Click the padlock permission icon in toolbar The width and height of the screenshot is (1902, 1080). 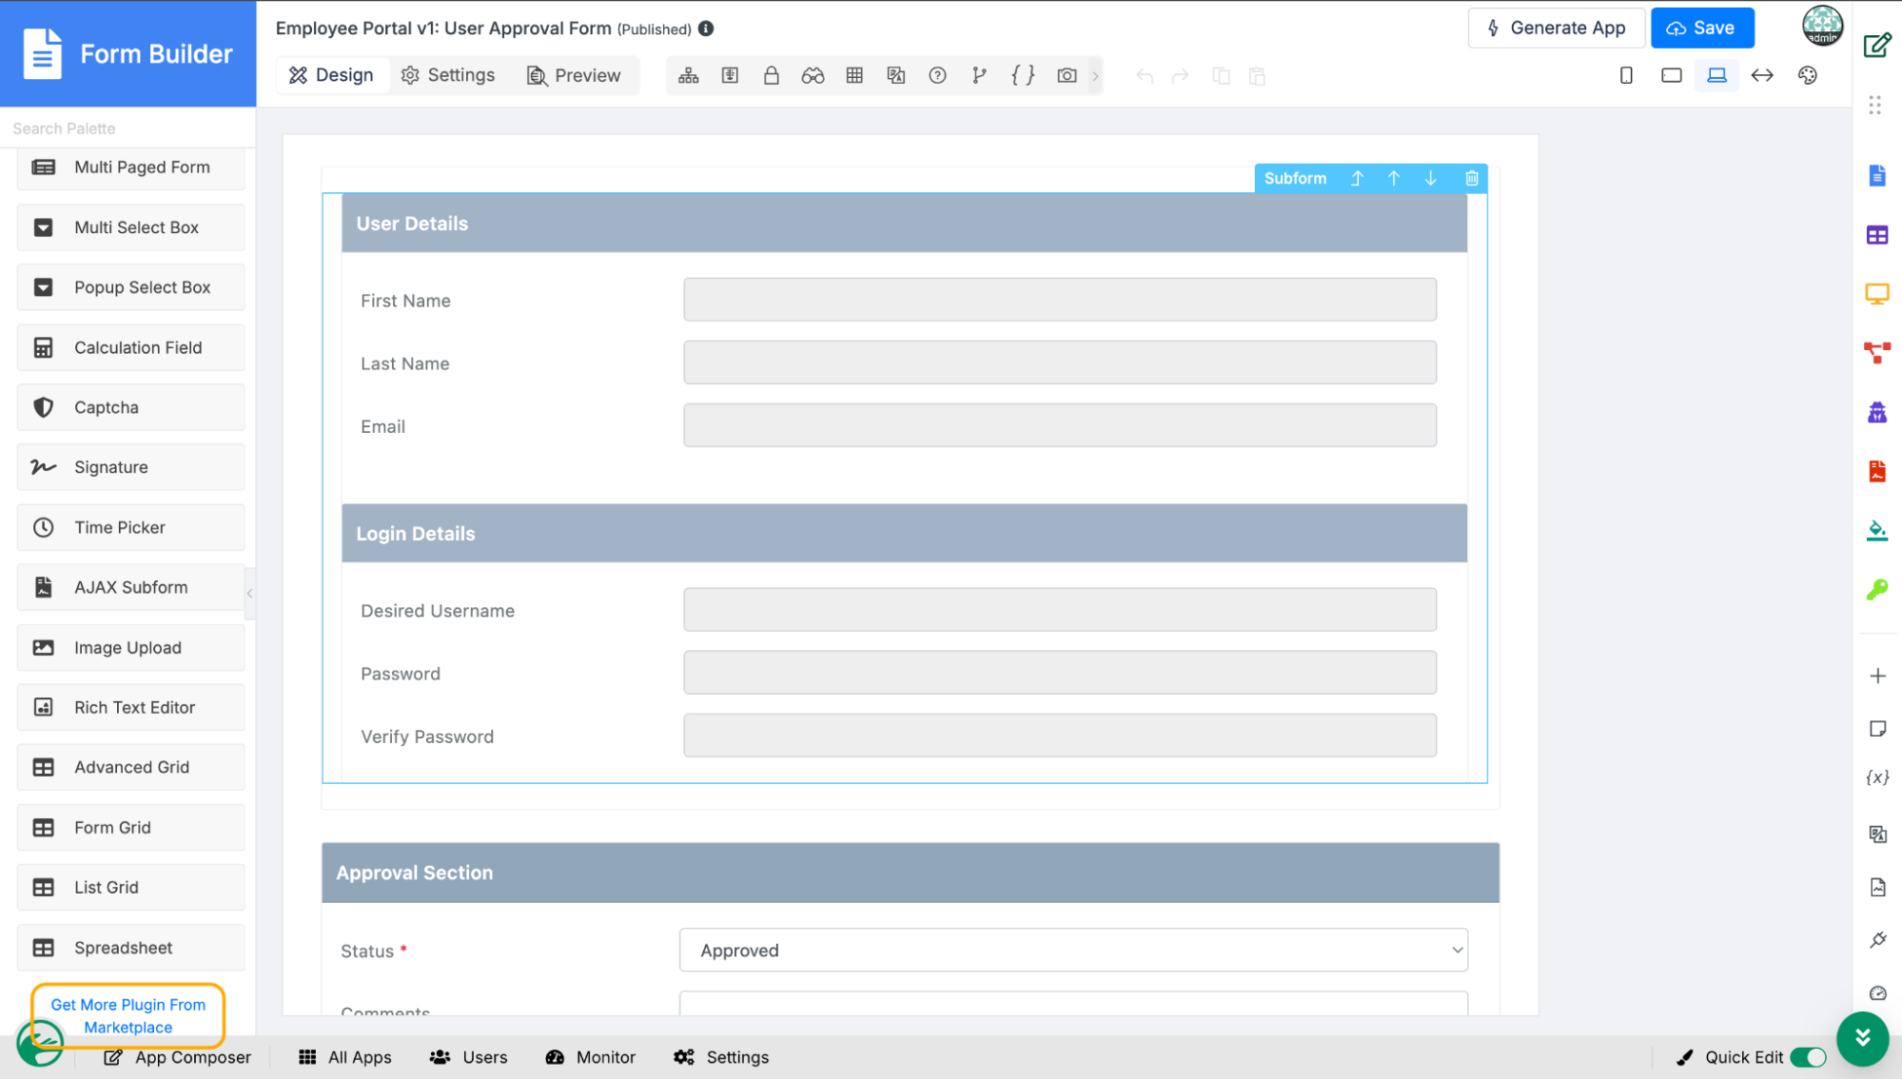pyautogui.click(x=771, y=76)
